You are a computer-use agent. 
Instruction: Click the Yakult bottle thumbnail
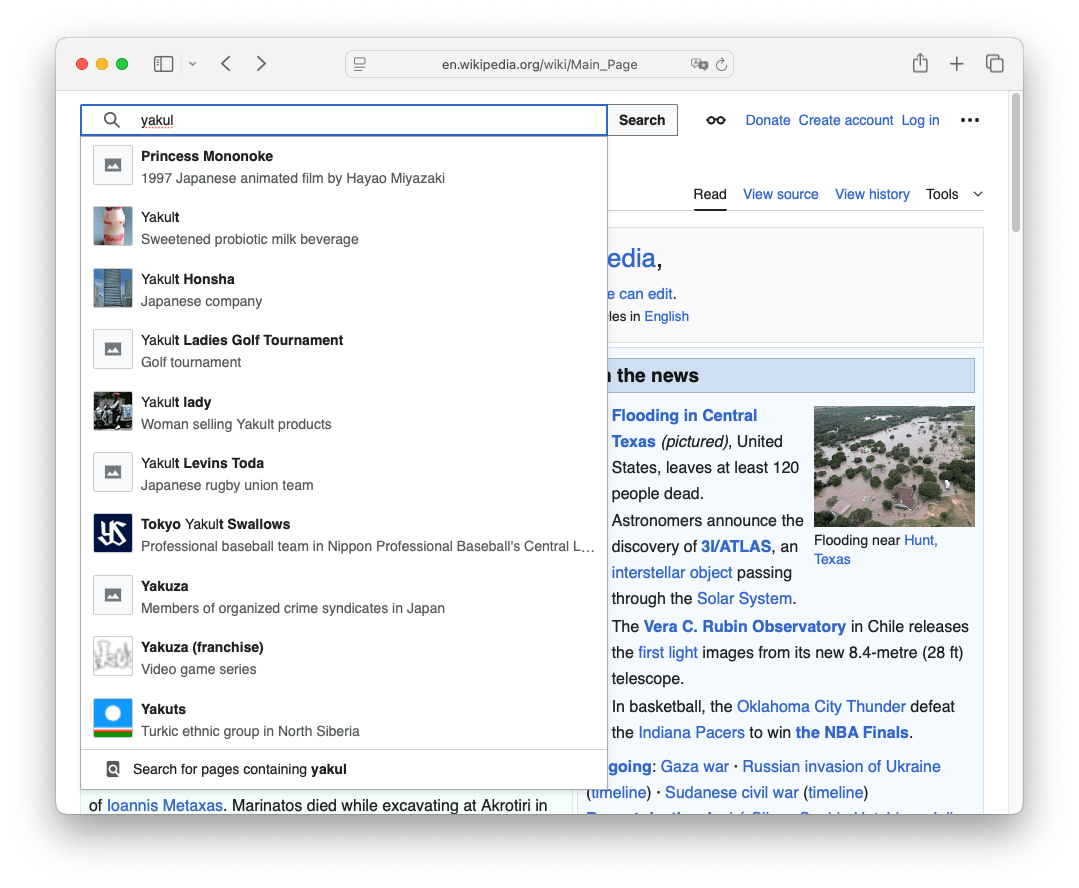point(113,226)
